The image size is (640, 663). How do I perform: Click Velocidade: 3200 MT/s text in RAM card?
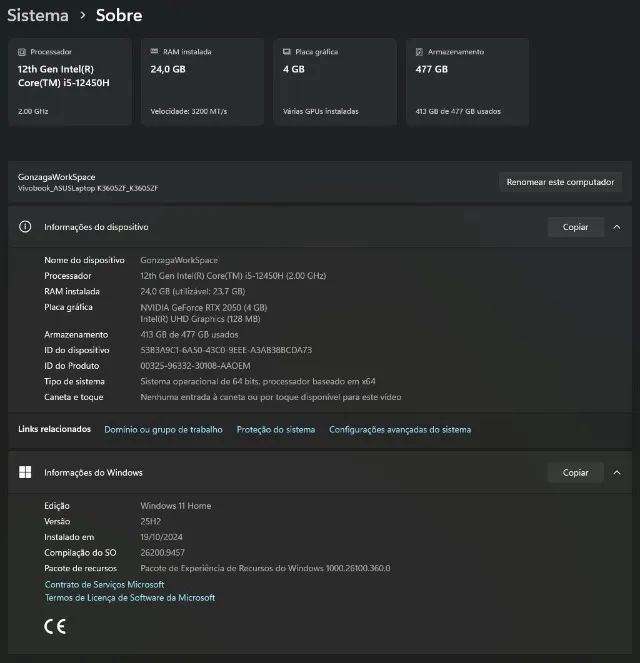click(189, 111)
